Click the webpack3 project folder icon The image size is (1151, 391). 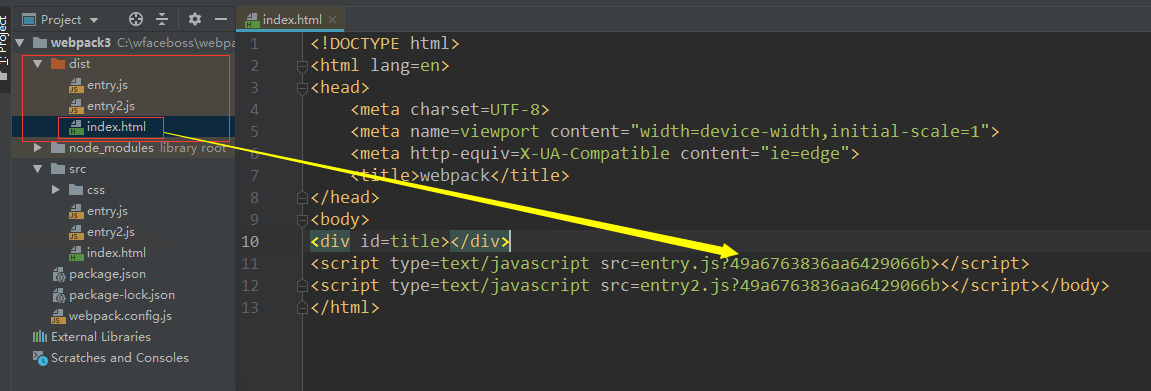click(x=40, y=43)
